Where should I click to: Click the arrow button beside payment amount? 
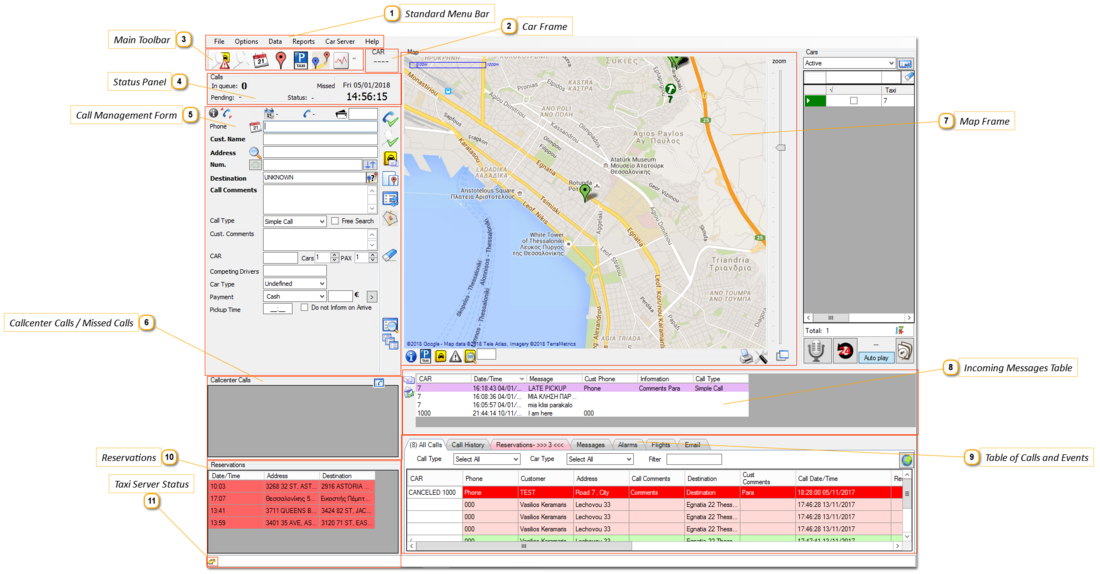click(372, 297)
